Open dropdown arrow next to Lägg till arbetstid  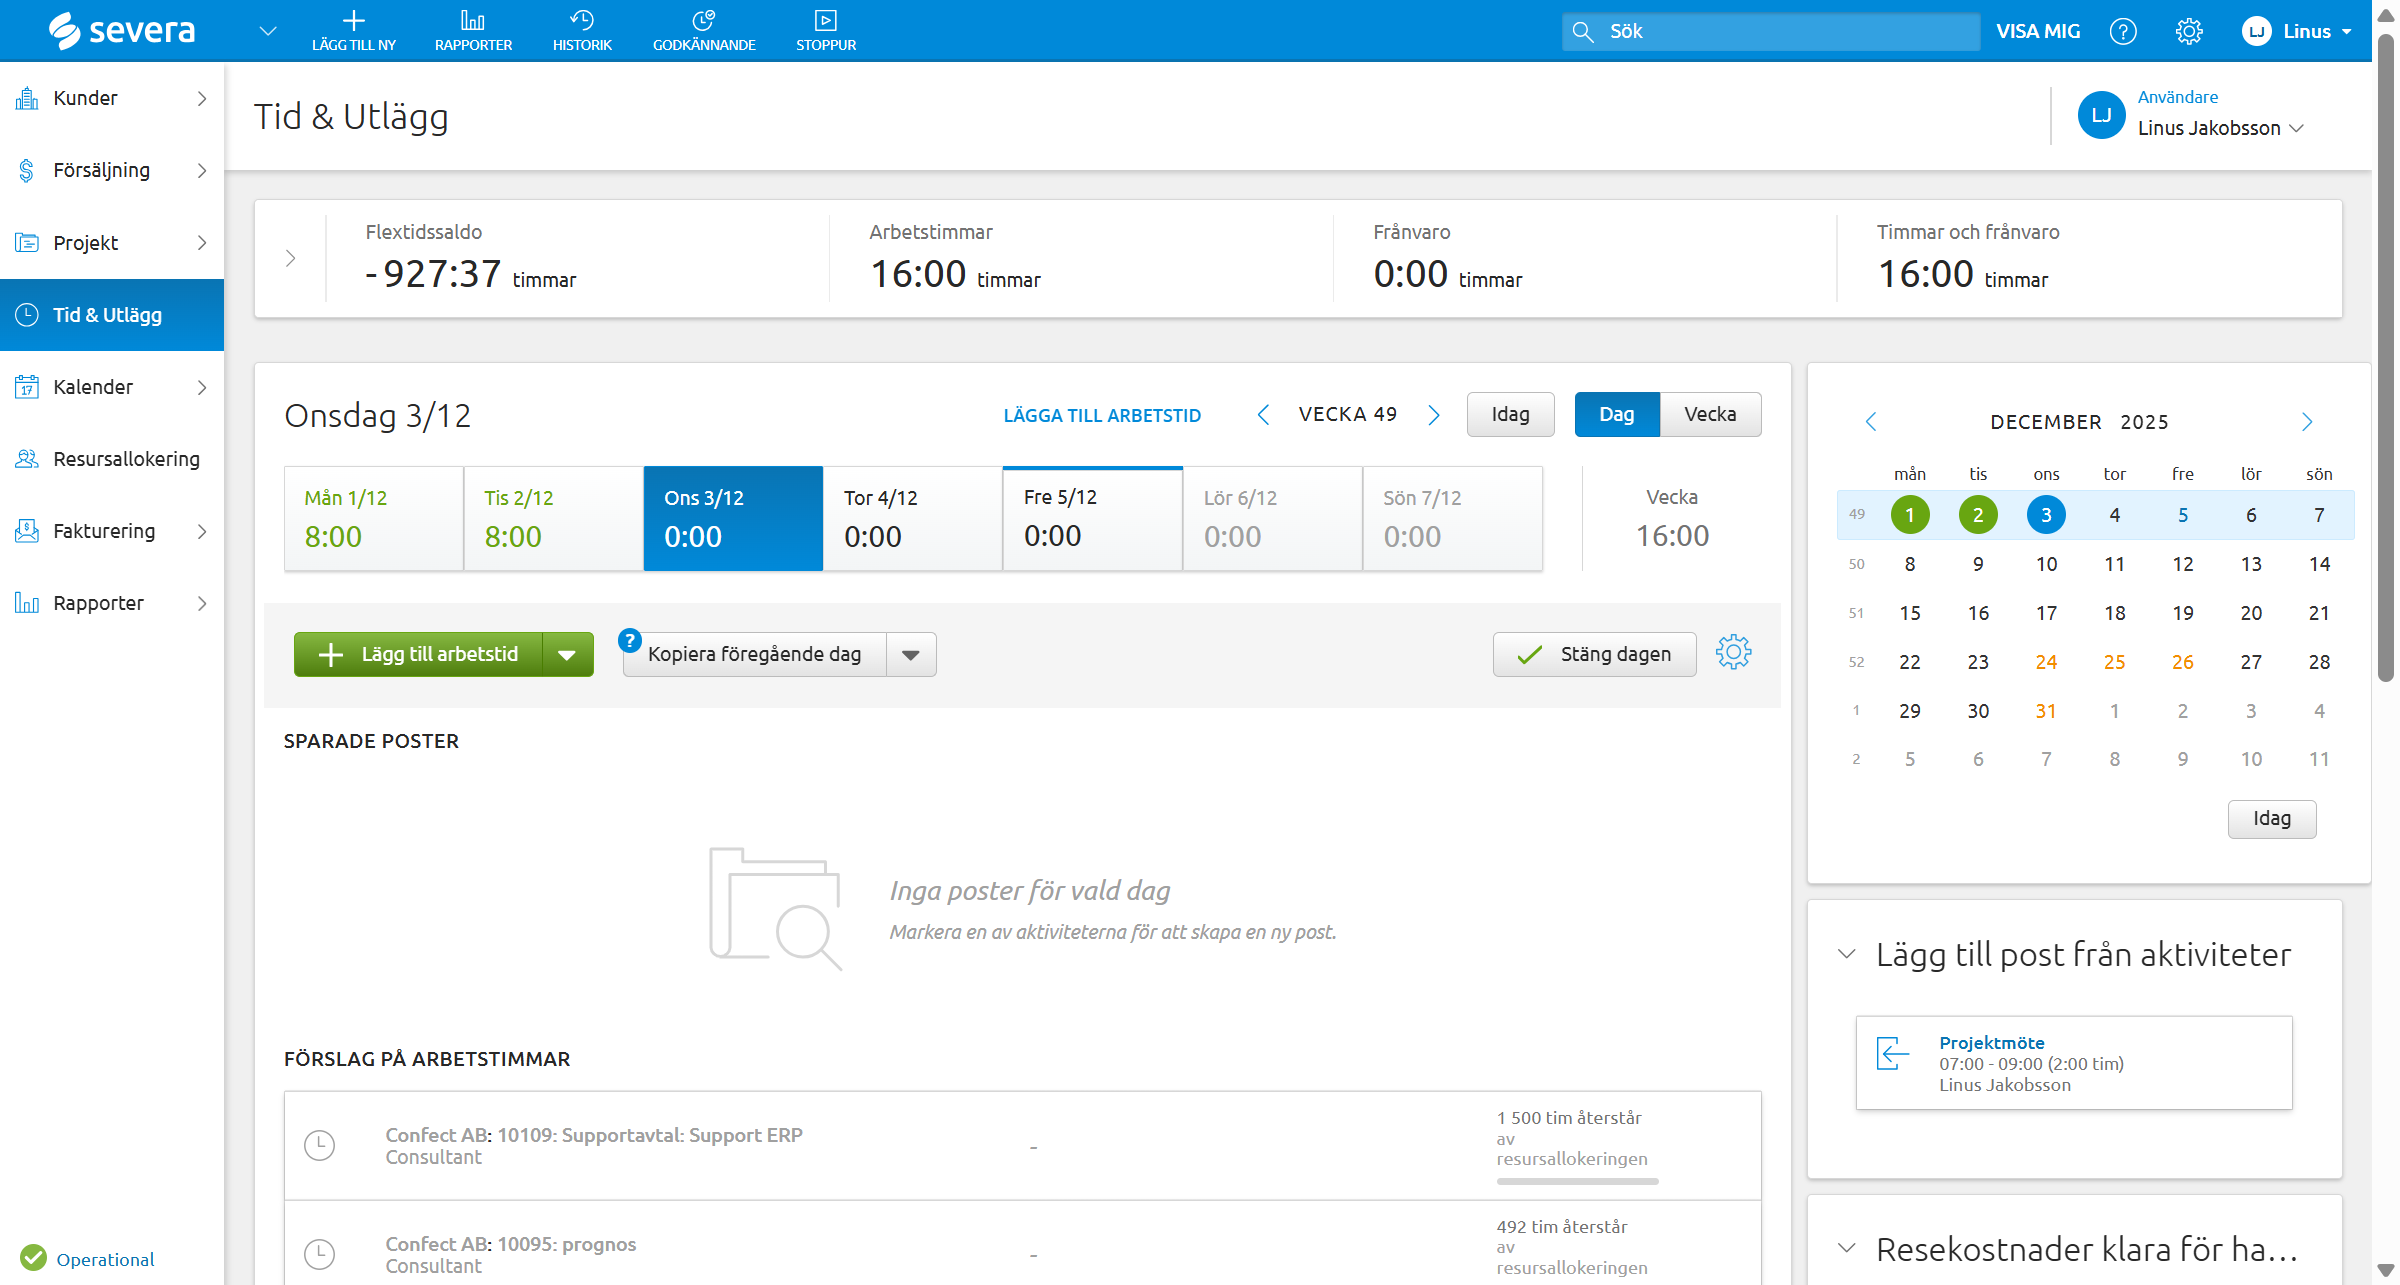tap(567, 655)
